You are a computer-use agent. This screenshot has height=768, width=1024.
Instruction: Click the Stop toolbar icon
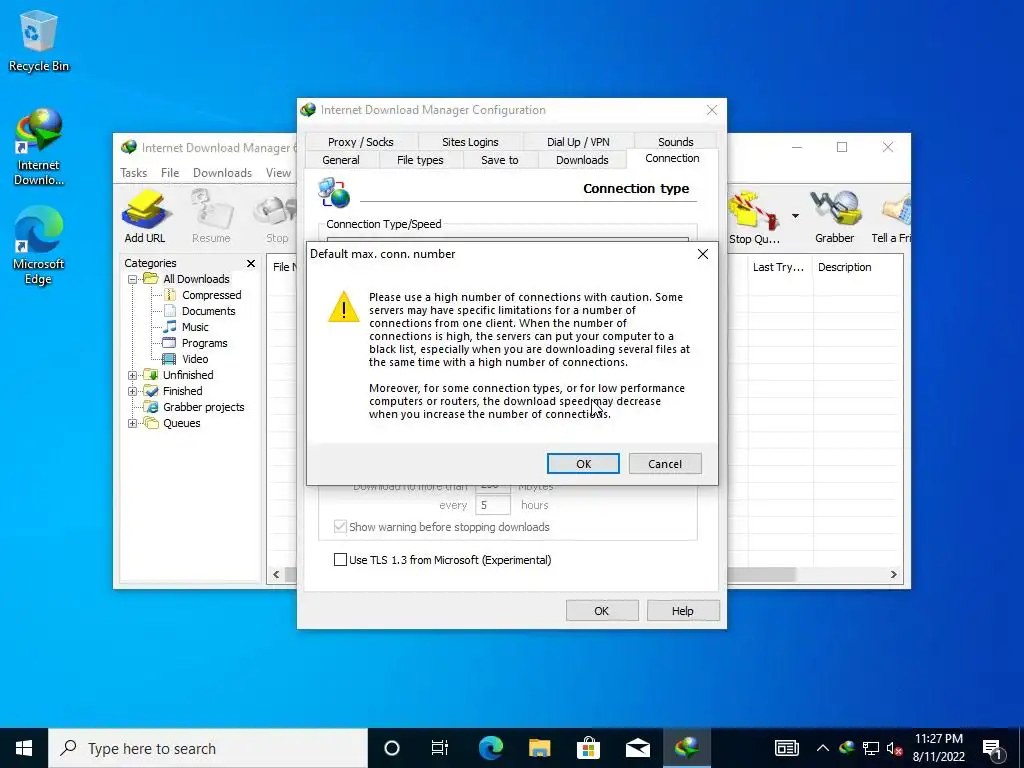coord(277,217)
